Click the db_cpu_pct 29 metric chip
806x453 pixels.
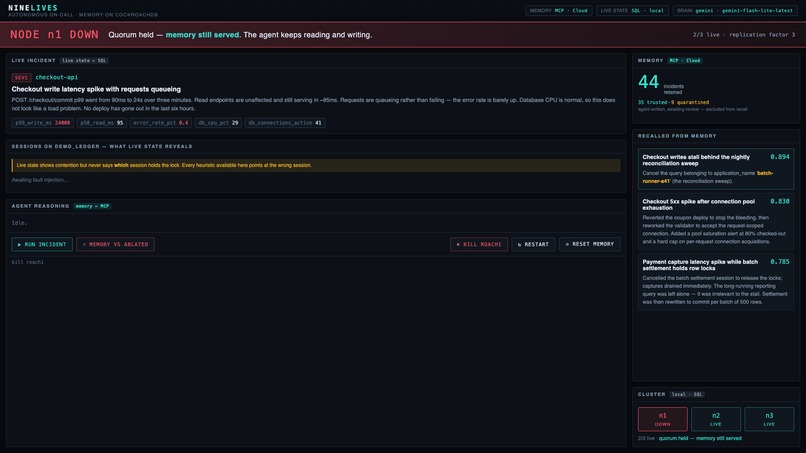(218, 123)
